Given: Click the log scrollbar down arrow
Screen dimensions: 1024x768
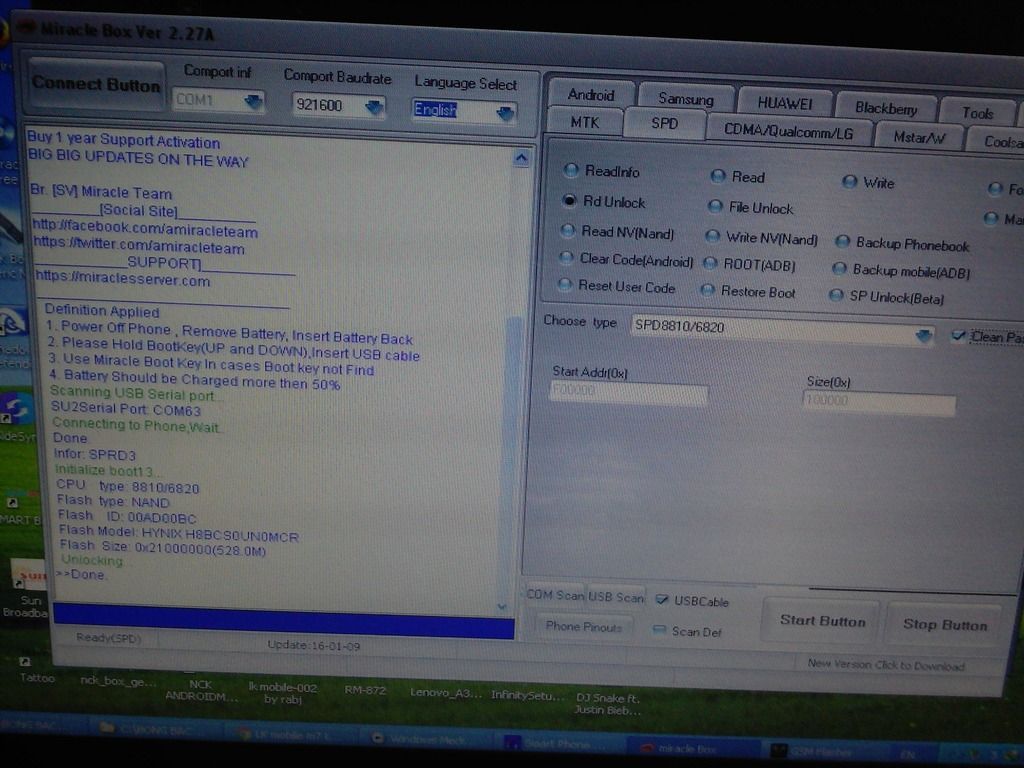Looking at the screenshot, I should (502, 606).
